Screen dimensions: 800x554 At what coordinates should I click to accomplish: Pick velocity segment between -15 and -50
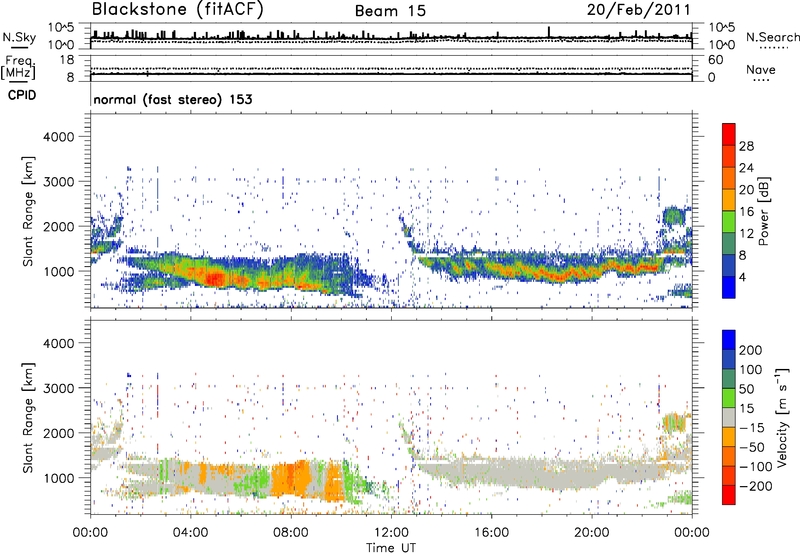tap(729, 437)
